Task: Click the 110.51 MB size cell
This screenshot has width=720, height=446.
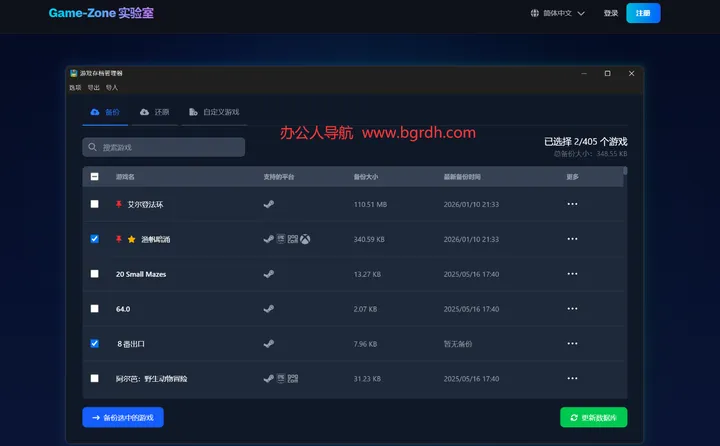Action: point(370,204)
